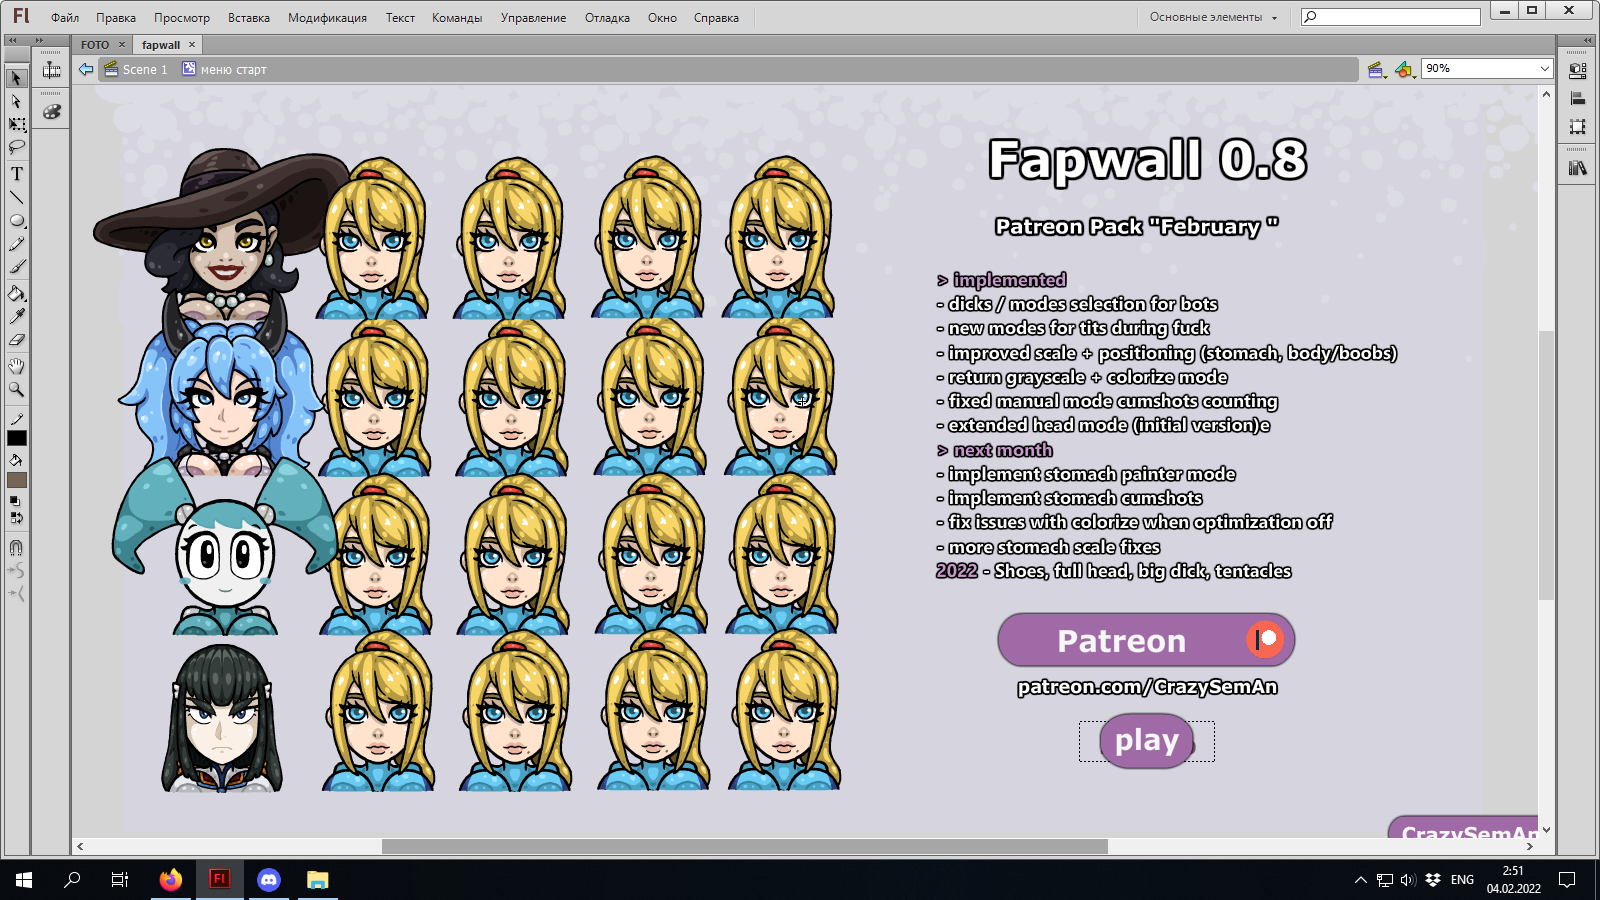The width and height of the screenshot is (1600, 900).
Task: Open Discord from the taskbar
Action: tap(269, 880)
